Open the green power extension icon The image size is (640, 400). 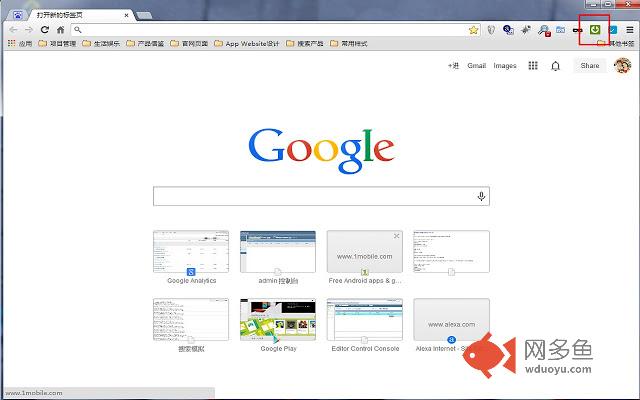[595, 29]
